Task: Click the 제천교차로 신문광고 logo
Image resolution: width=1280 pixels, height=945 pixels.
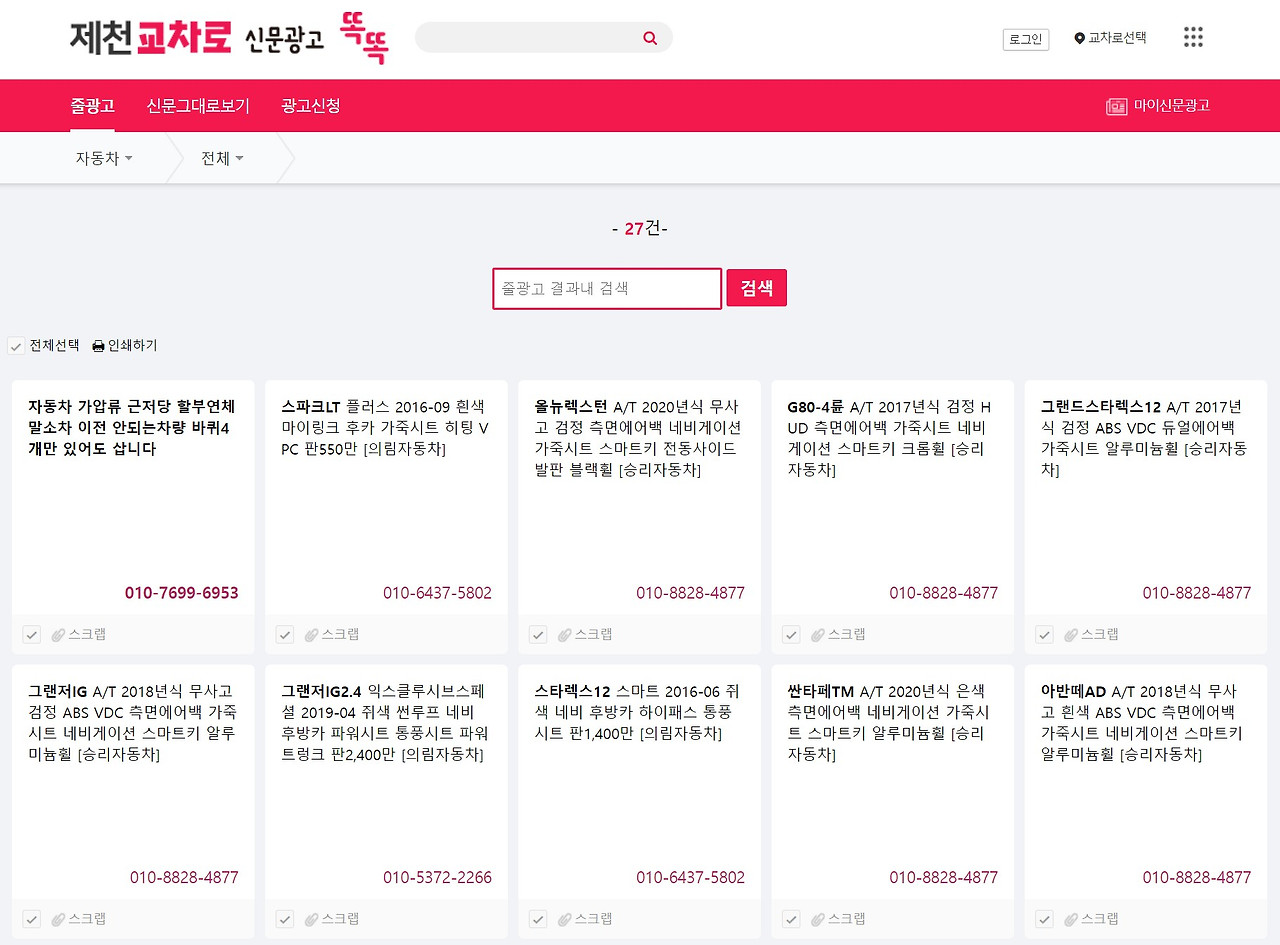Action: [x=197, y=38]
